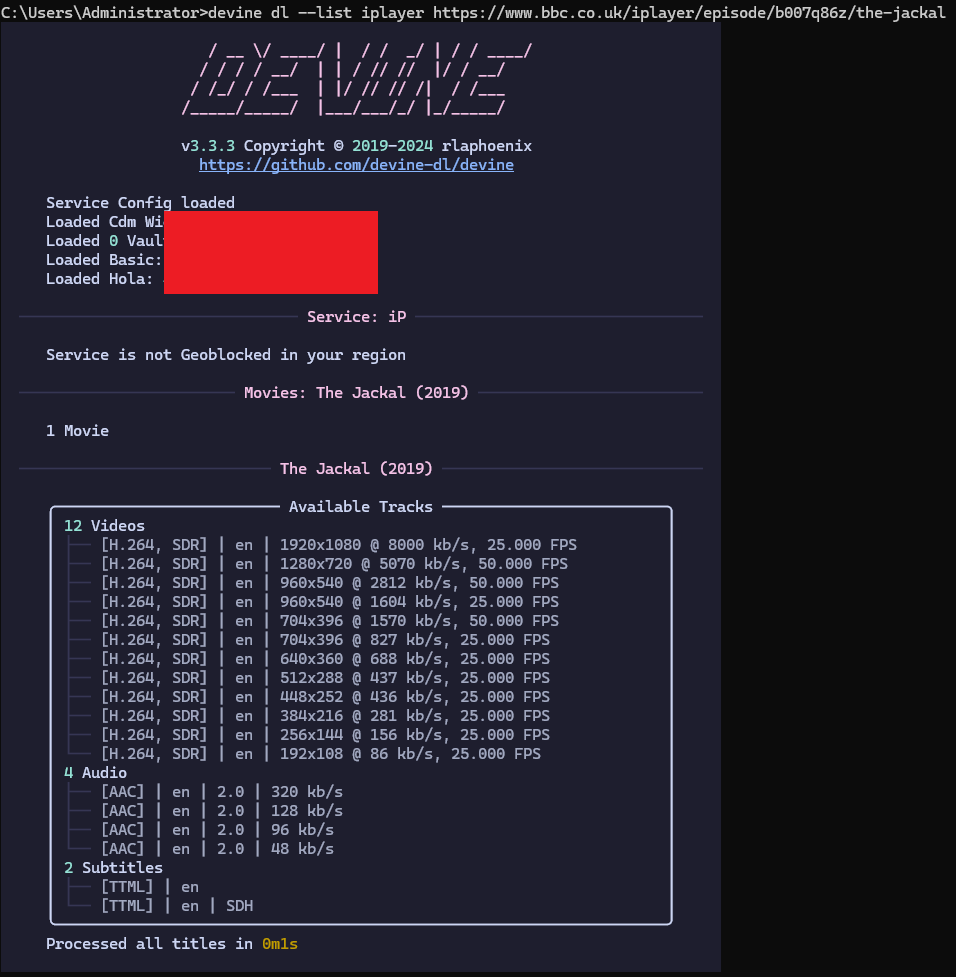
Task: Select the 960x540 @ 1604 kb/s video row
Action: (330, 602)
